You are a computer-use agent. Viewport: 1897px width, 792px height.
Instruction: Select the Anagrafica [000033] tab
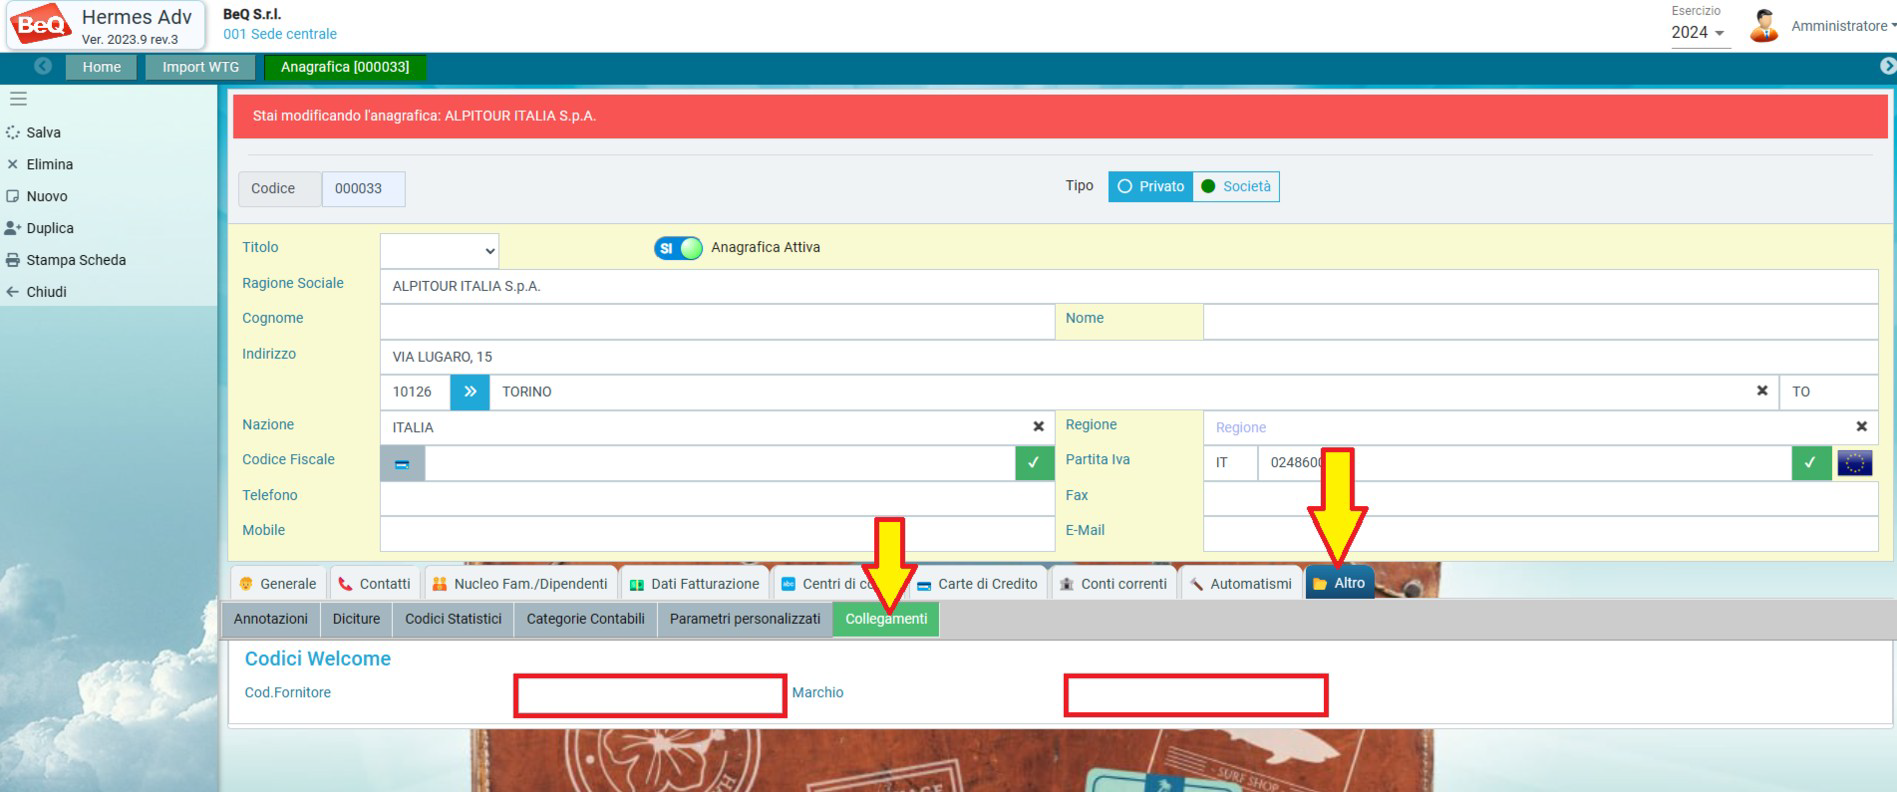pyautogui.click(x=345, y=67)
